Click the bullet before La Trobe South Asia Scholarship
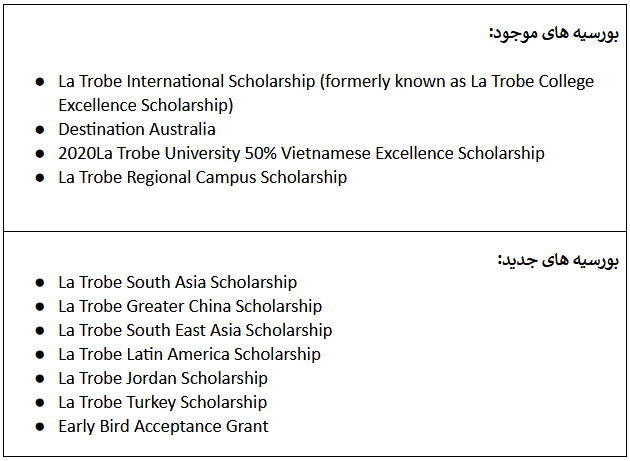This screenshot has height=461, width=630. [x=40, y=283]
